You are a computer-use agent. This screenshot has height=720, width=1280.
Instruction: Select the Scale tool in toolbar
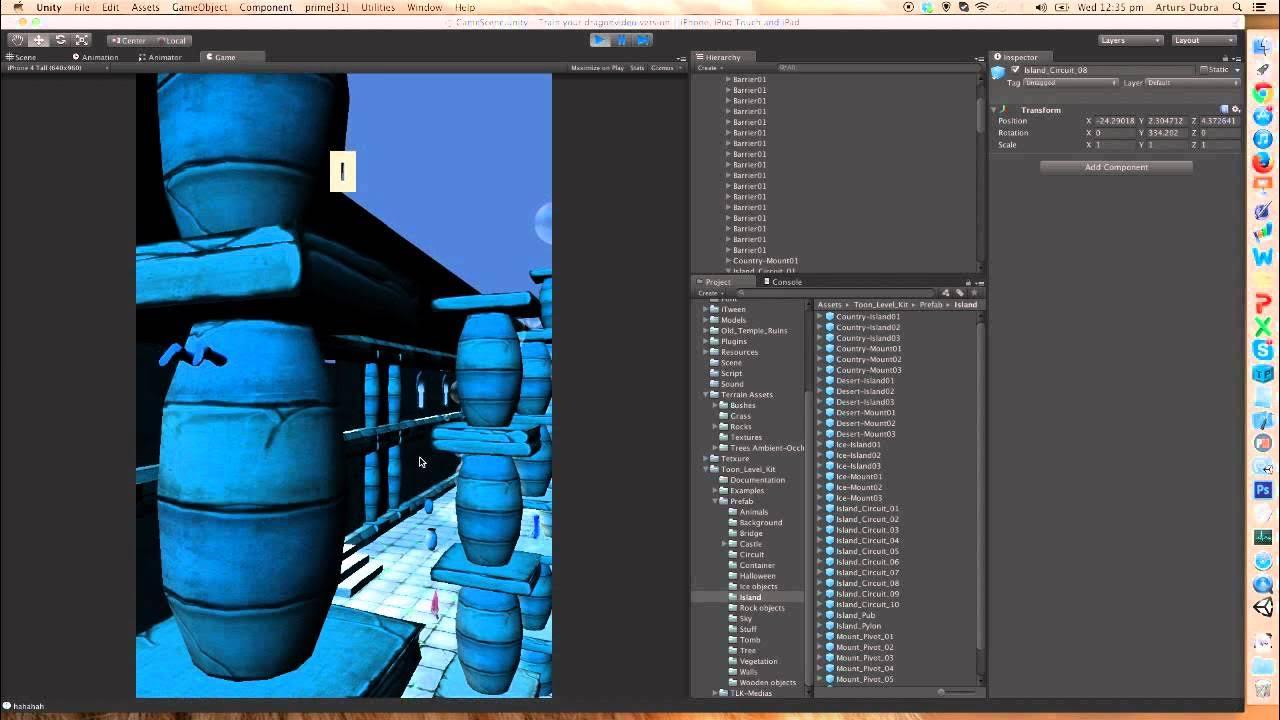(x=82, y=40)
